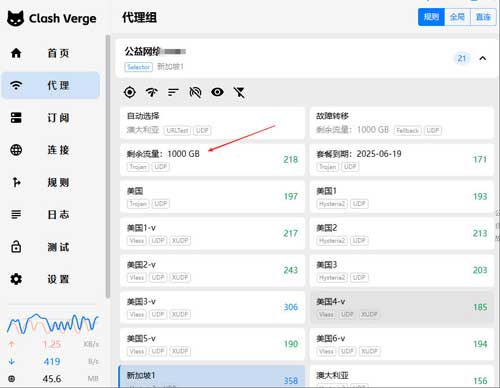Select the 美国3-v node
The height and width of the screenshot is (388, 500).
[x=212, y=307]
